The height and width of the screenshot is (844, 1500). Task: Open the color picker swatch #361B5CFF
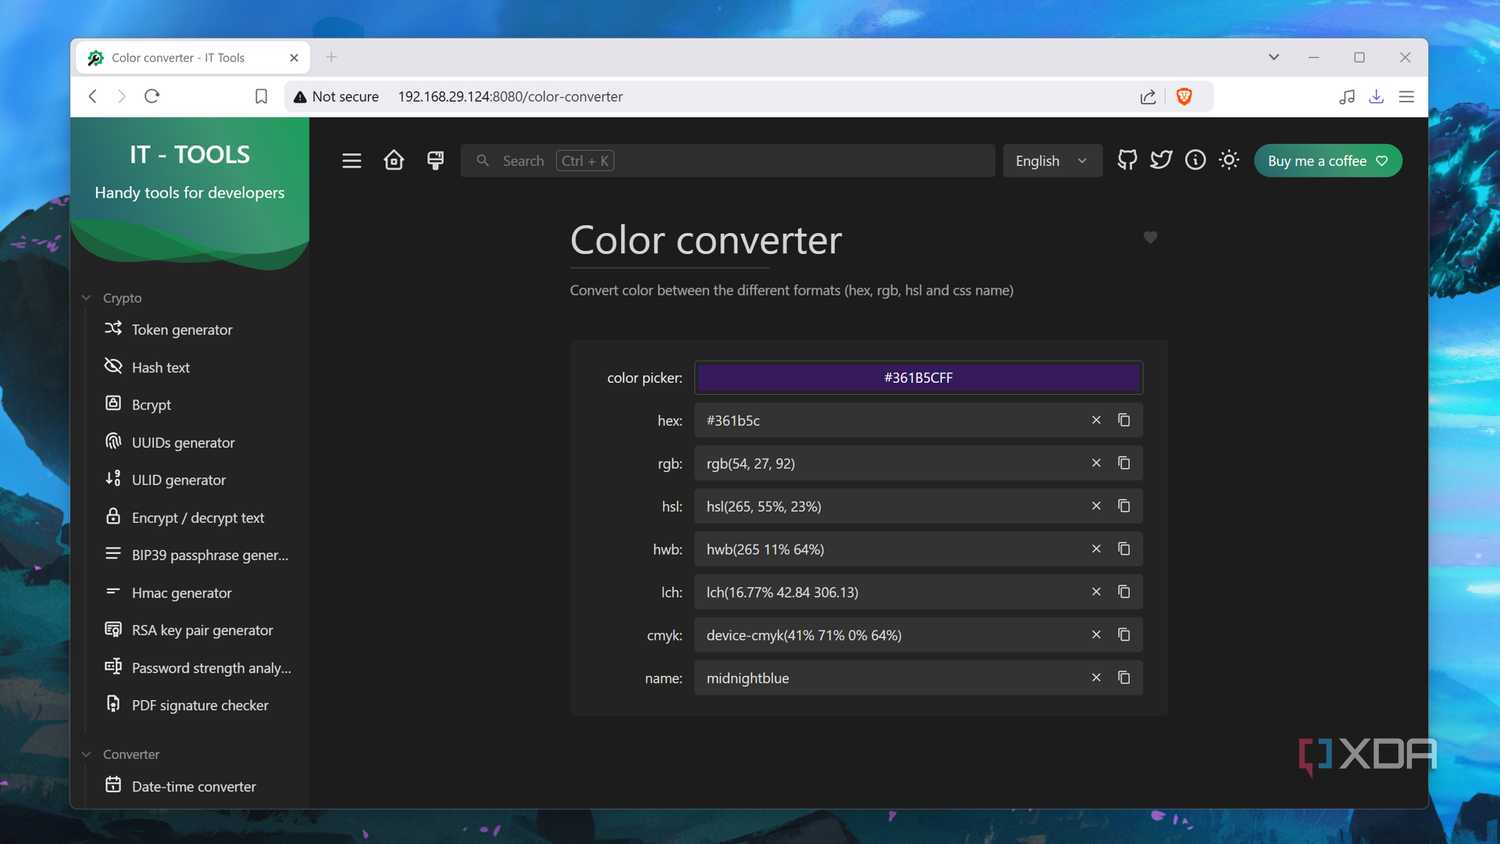point(918,377)
